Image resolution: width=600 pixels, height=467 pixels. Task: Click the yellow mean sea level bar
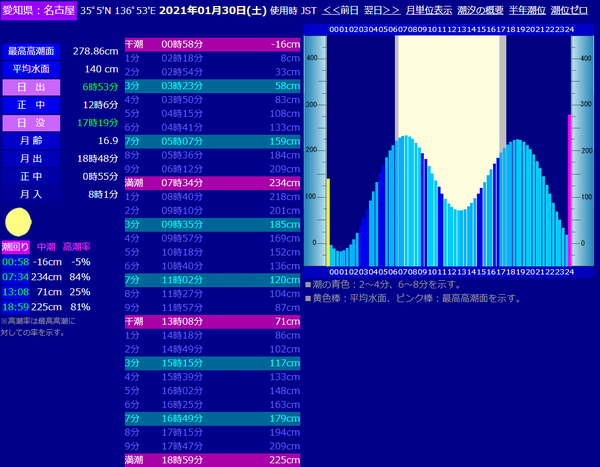click(x=328, y=222)
